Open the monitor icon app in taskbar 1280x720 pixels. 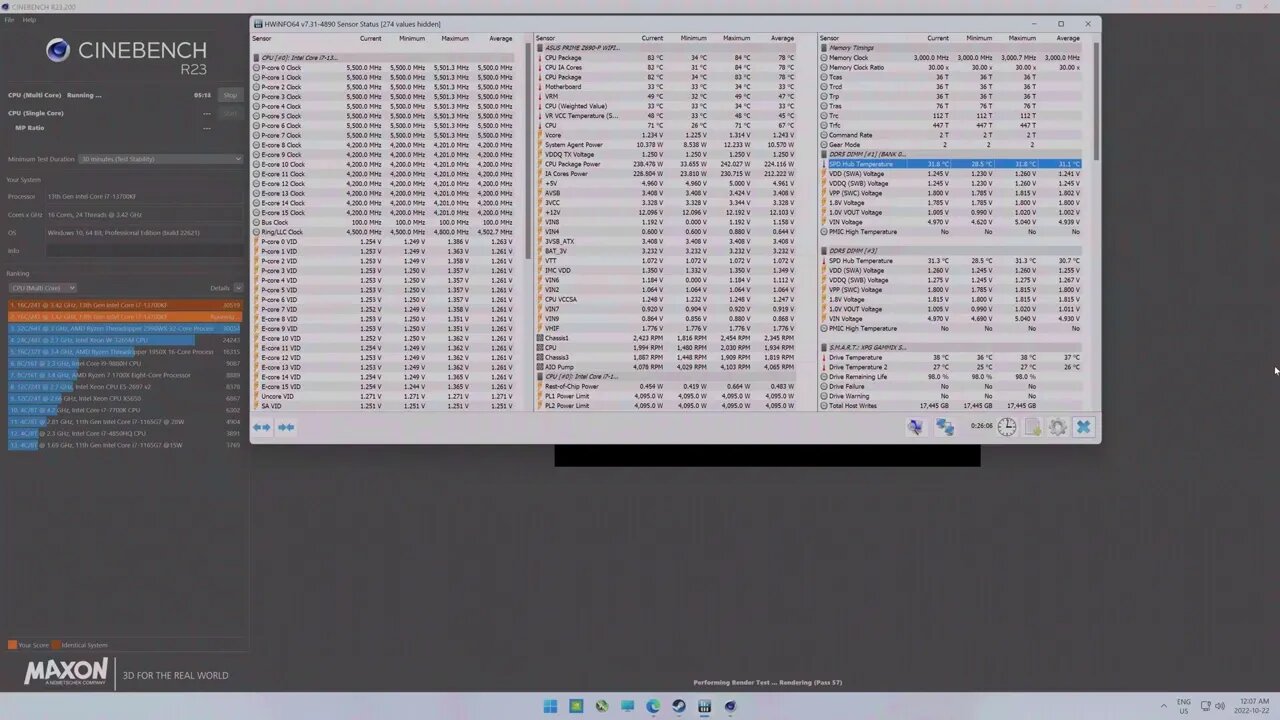click(x=627, y=706)
